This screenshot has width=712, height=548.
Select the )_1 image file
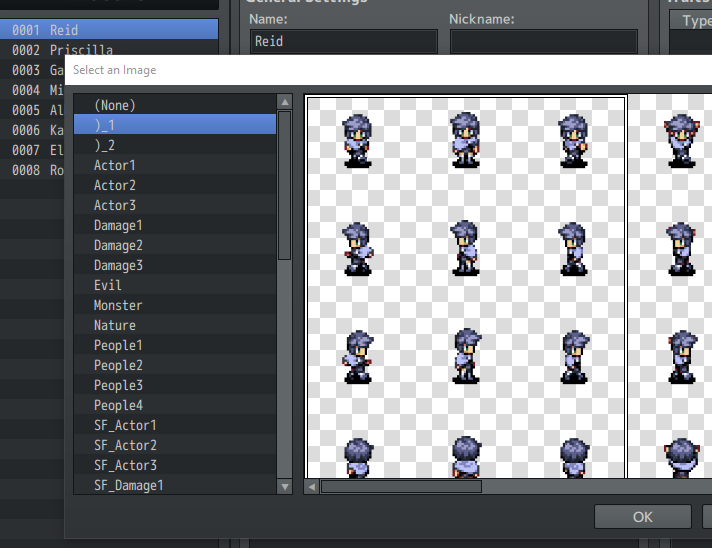175,125
